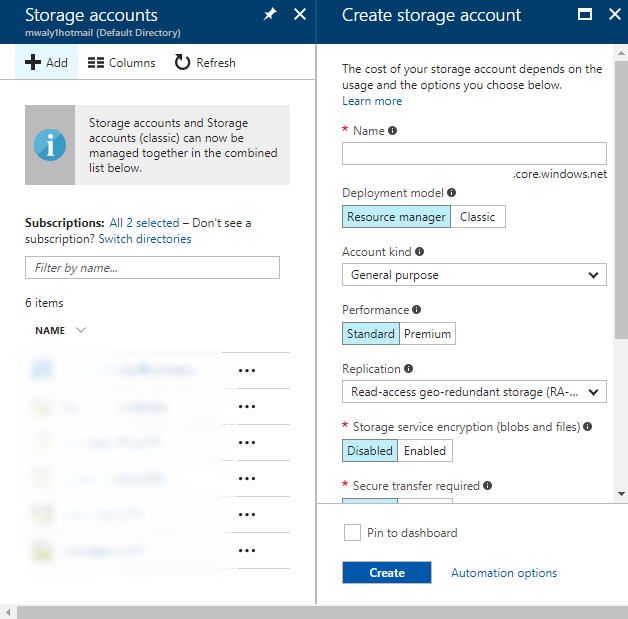Click the '.core.windows.net' suffix text
The width and height of the screenshot is (628, 619).
coord(560,174)
